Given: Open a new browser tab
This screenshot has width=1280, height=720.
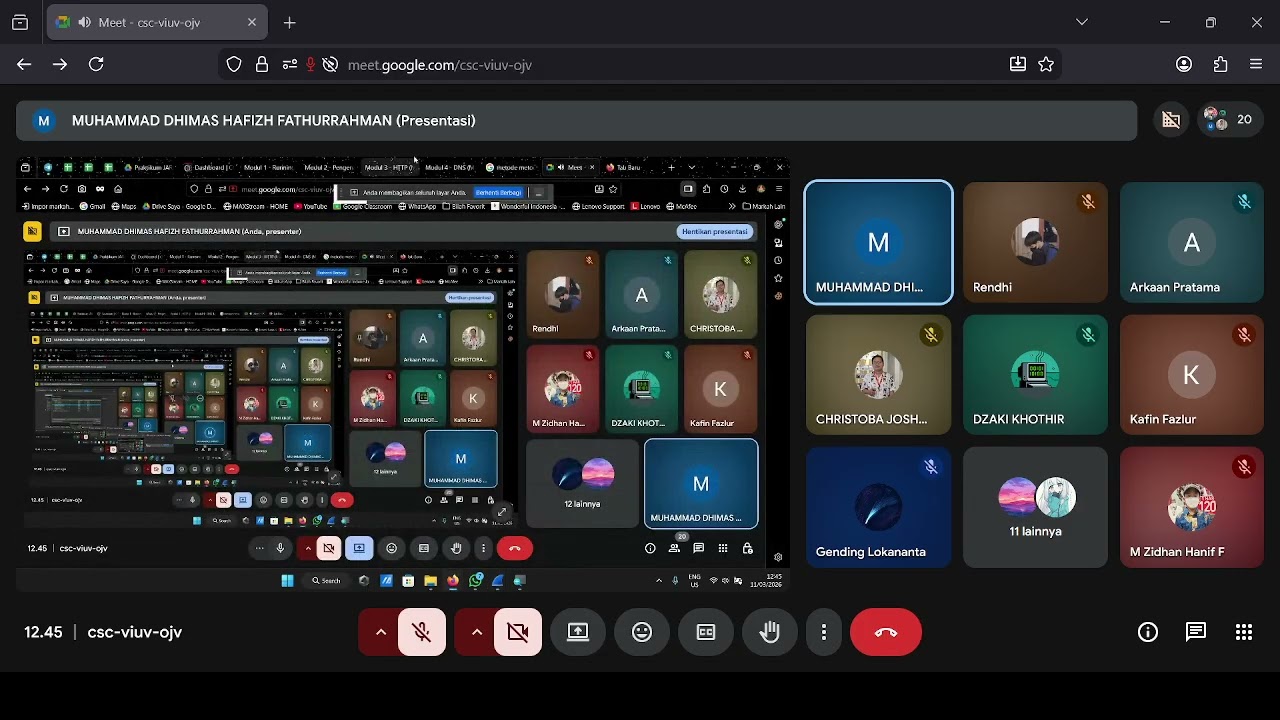Looking at the screenshot, I should click(x=290, y=22).
